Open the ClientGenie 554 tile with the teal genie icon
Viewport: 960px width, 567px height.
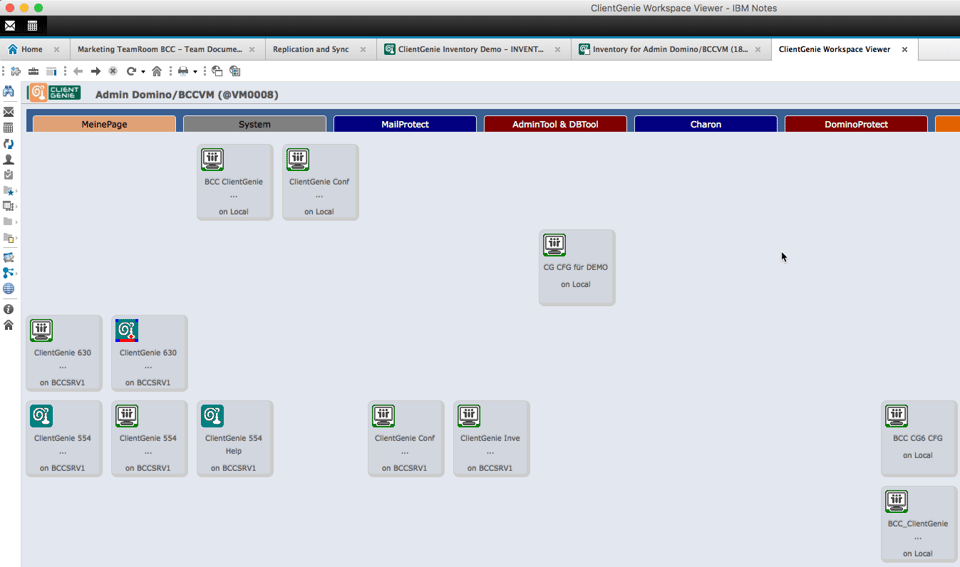(x=64, y=438)
